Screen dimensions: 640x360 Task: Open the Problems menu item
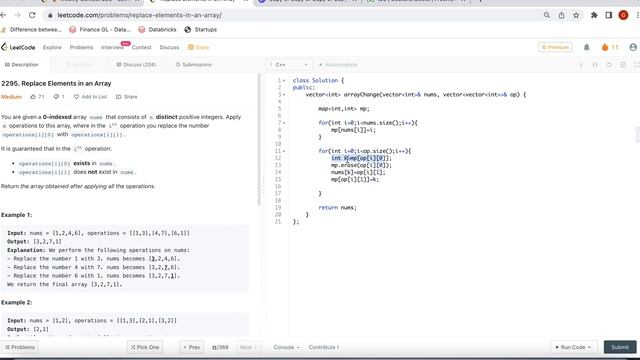(x=81, y=47)
